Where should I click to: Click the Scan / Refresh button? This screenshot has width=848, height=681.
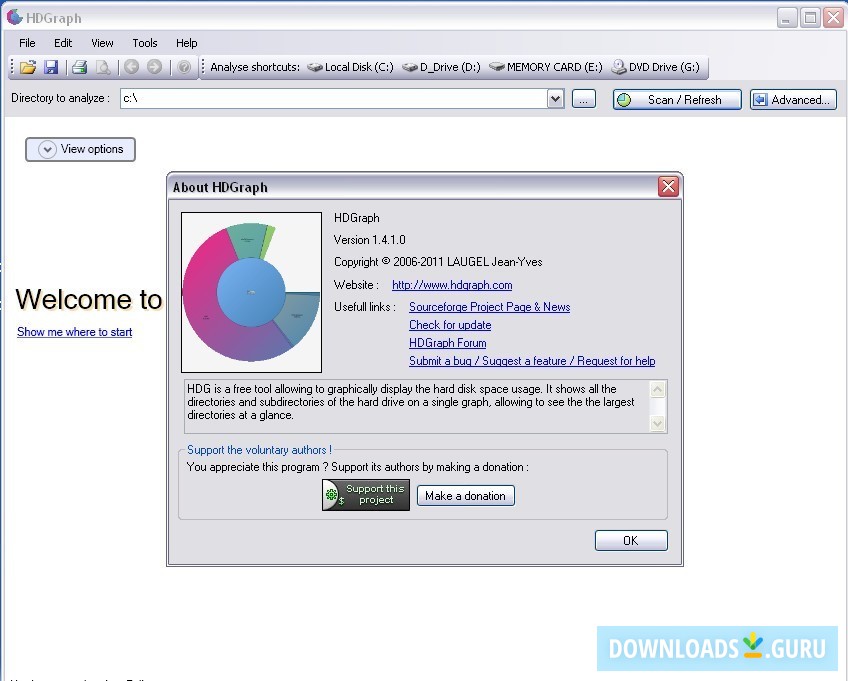coord(677,100)
